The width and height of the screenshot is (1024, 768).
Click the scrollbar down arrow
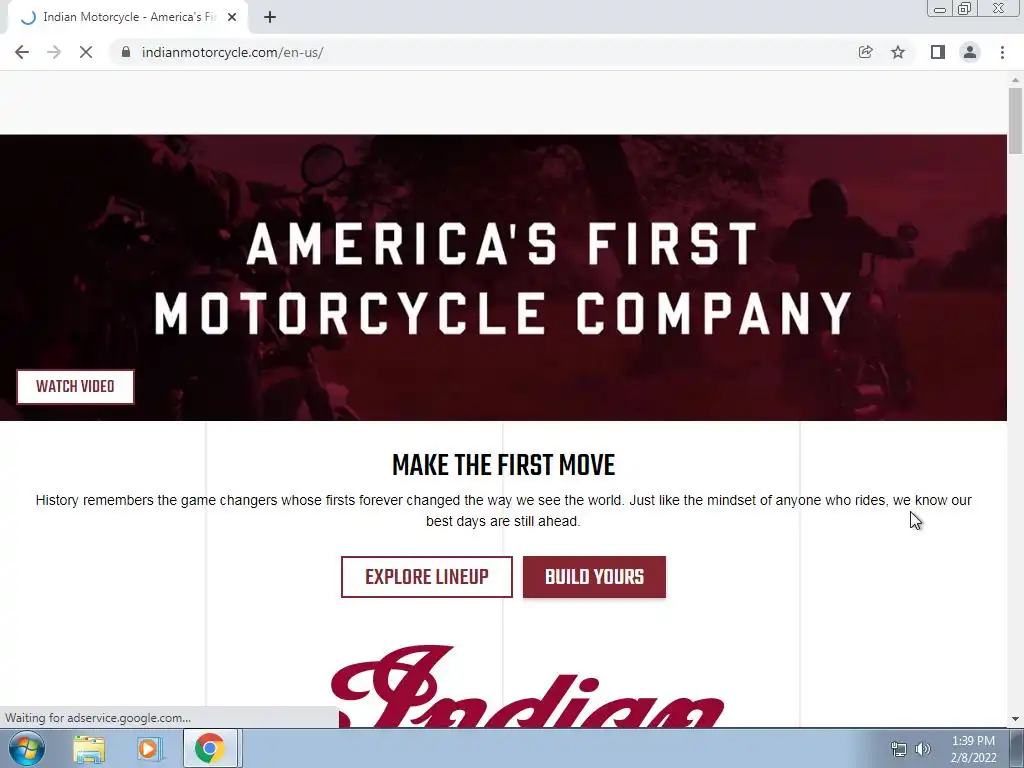coord(1015,719)
